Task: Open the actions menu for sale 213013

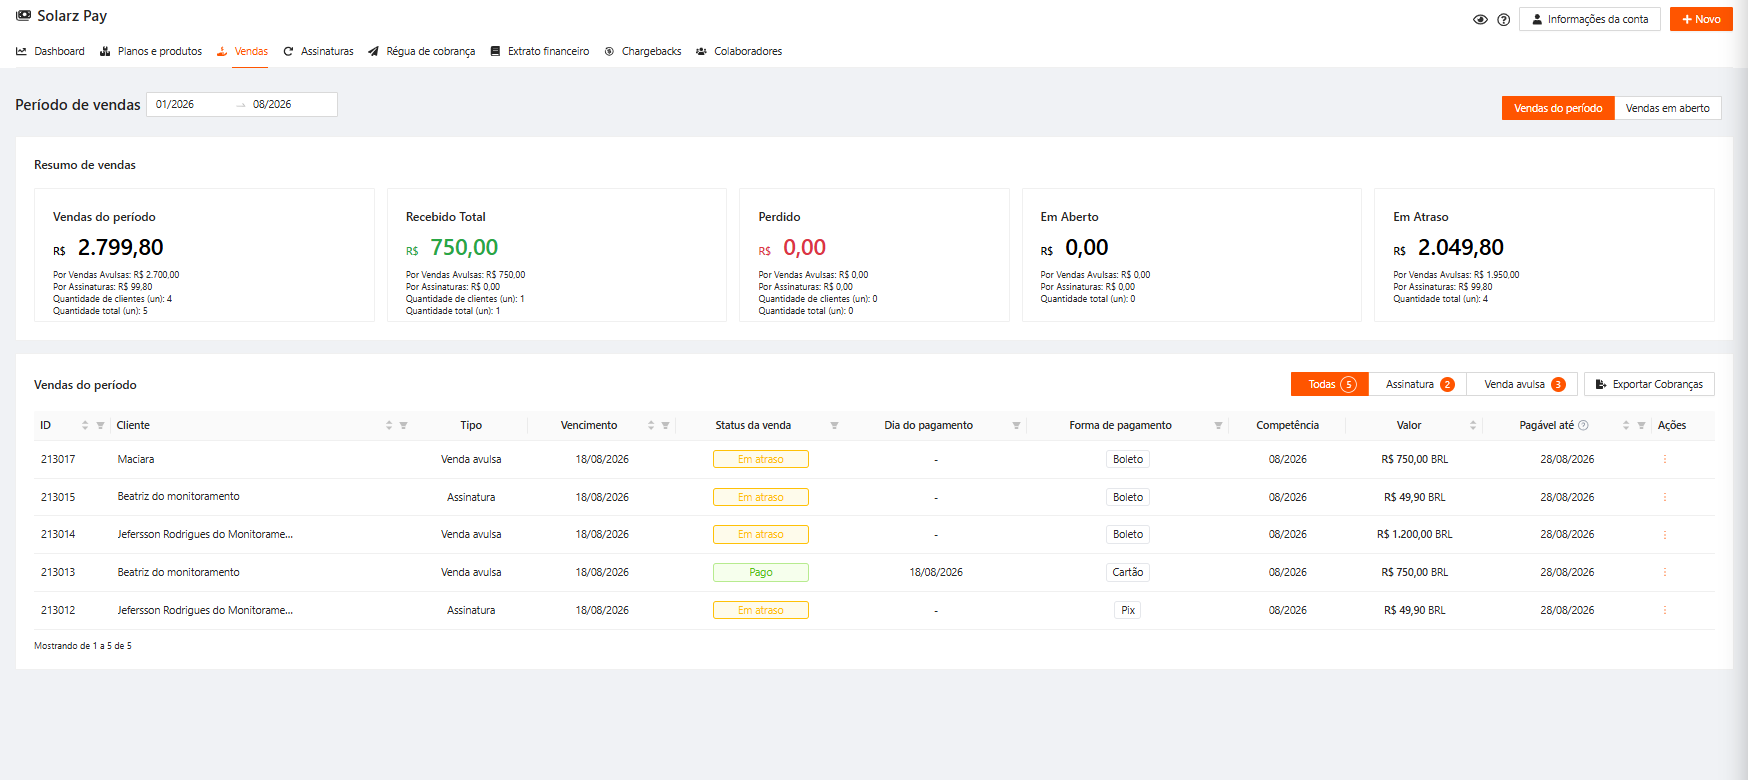Action: [1665, 573]
